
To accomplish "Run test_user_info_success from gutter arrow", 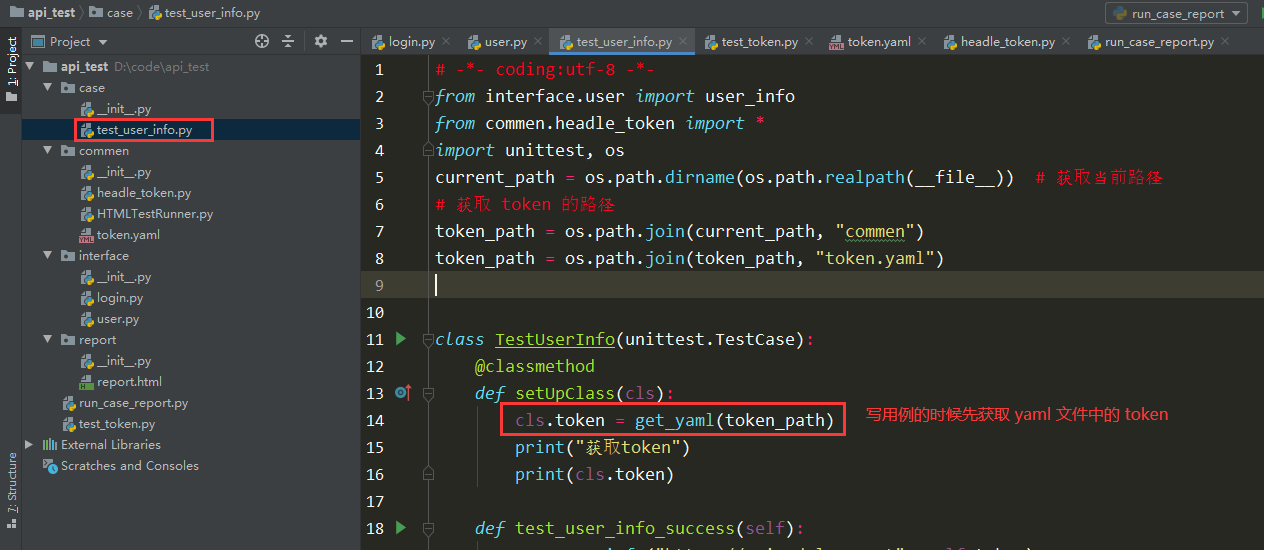I will click(401, 527).
